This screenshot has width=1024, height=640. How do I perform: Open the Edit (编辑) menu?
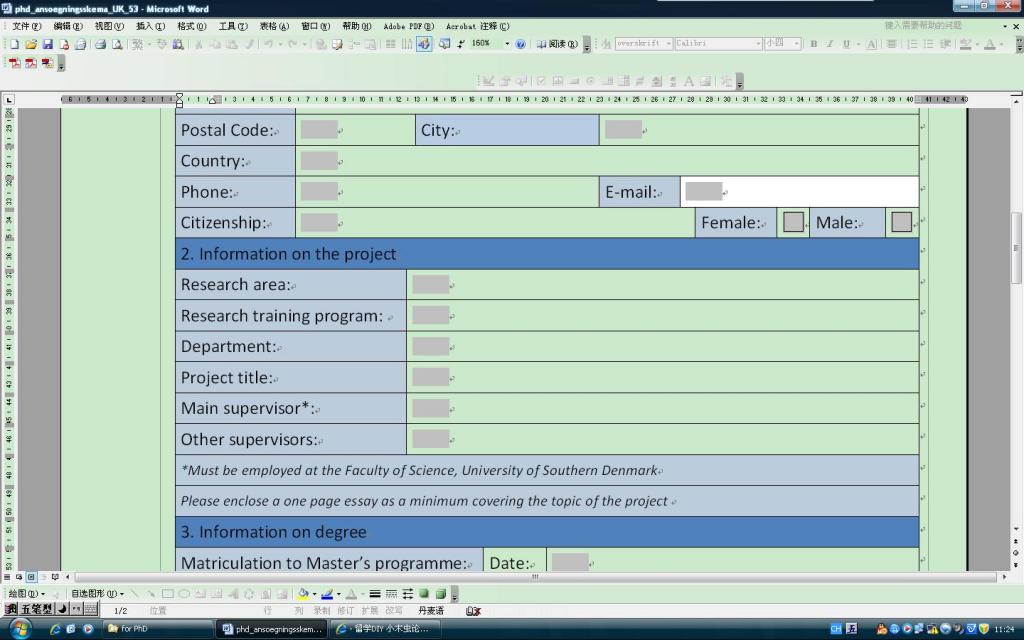coord(68,26)
